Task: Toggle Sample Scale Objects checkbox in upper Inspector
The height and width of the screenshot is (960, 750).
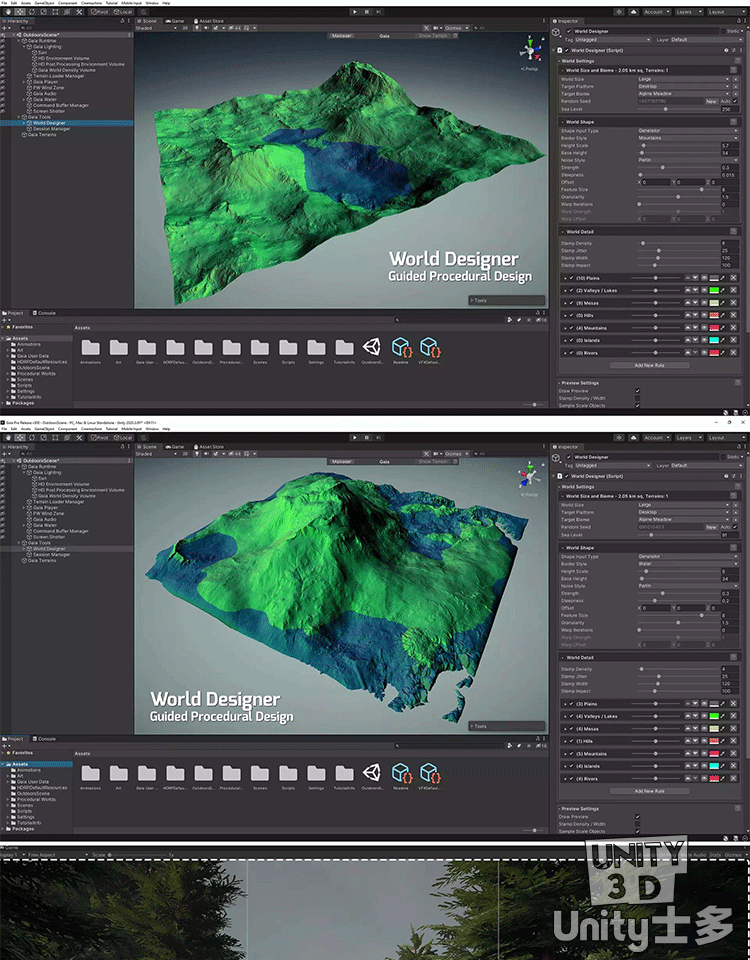Action: point(637,405)
